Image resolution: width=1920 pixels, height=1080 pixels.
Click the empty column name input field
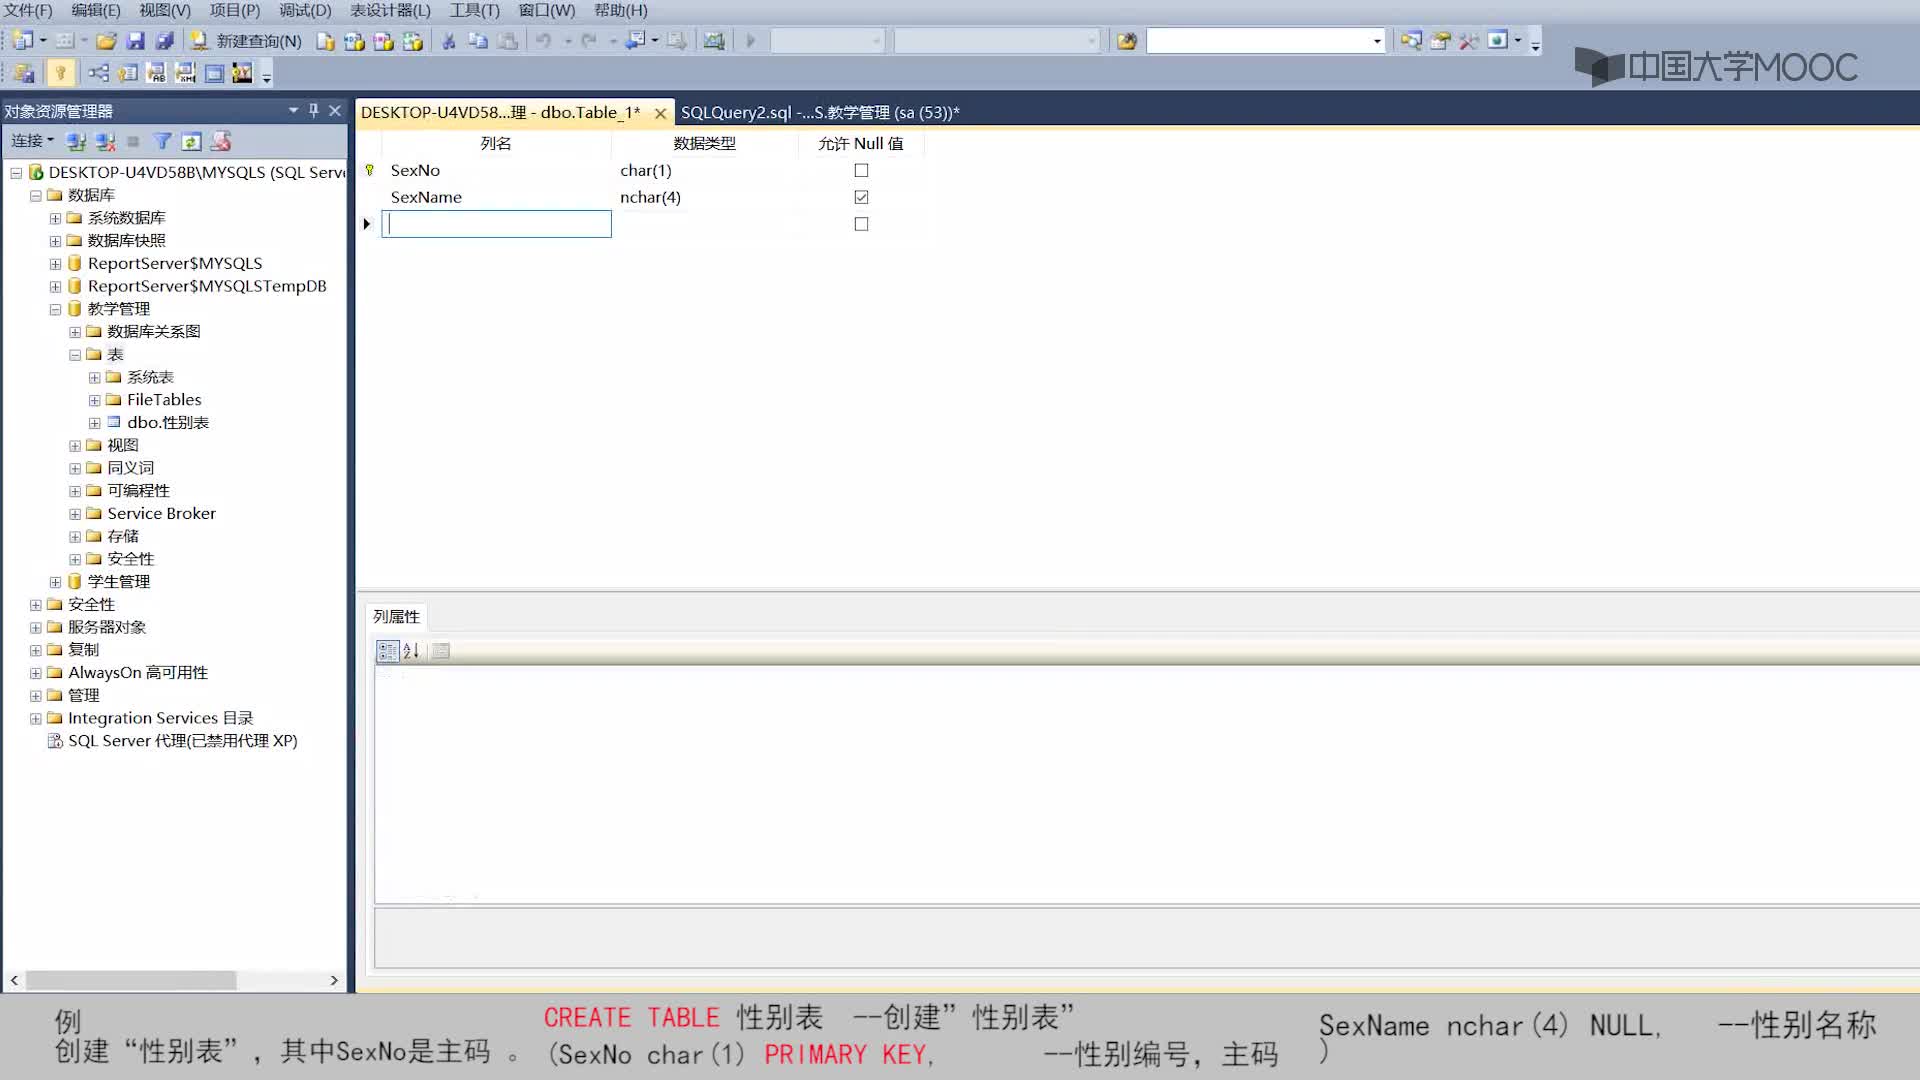tap(496, 224)
